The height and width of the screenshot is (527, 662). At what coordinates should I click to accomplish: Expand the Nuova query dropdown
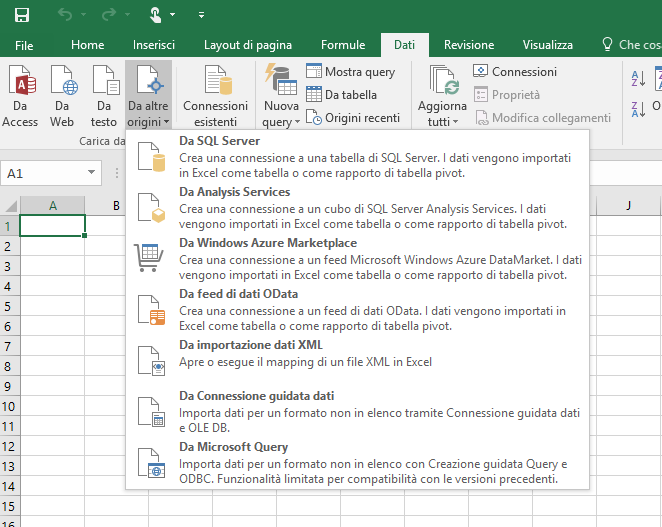click(x=281, y=114)
